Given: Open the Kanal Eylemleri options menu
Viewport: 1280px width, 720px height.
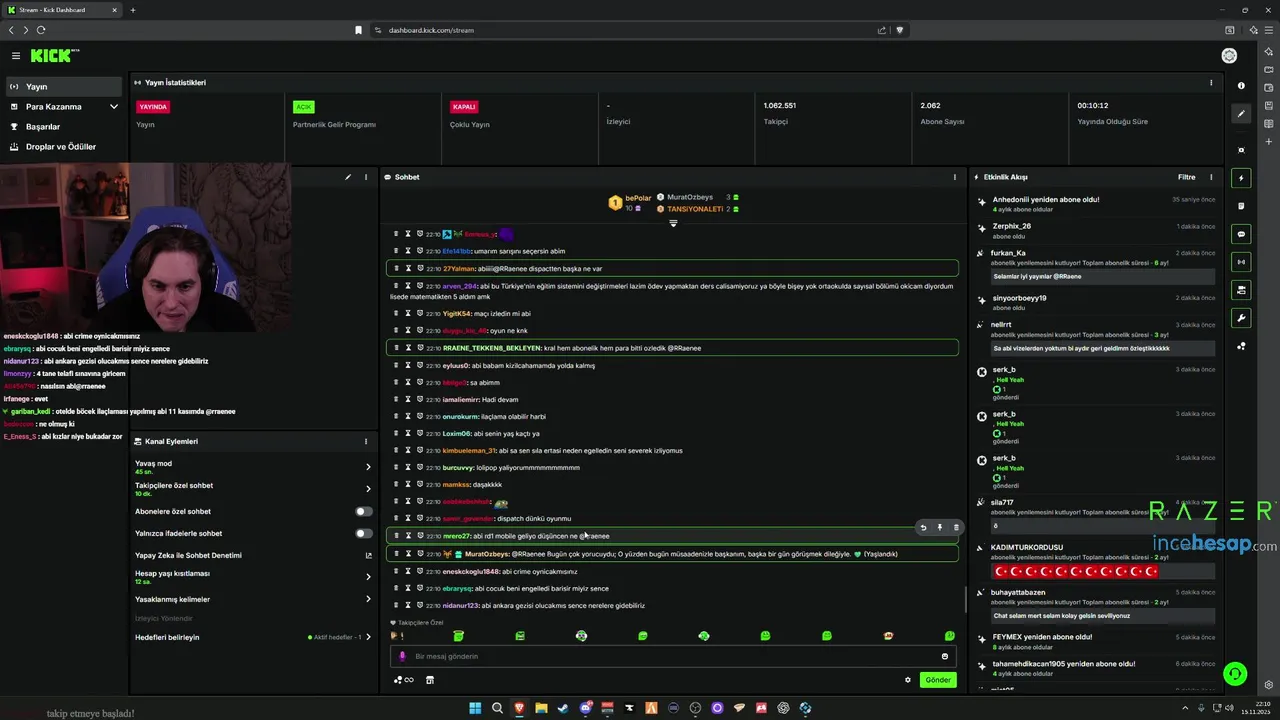Looking at the screenshot, I should tap(366, 441).
